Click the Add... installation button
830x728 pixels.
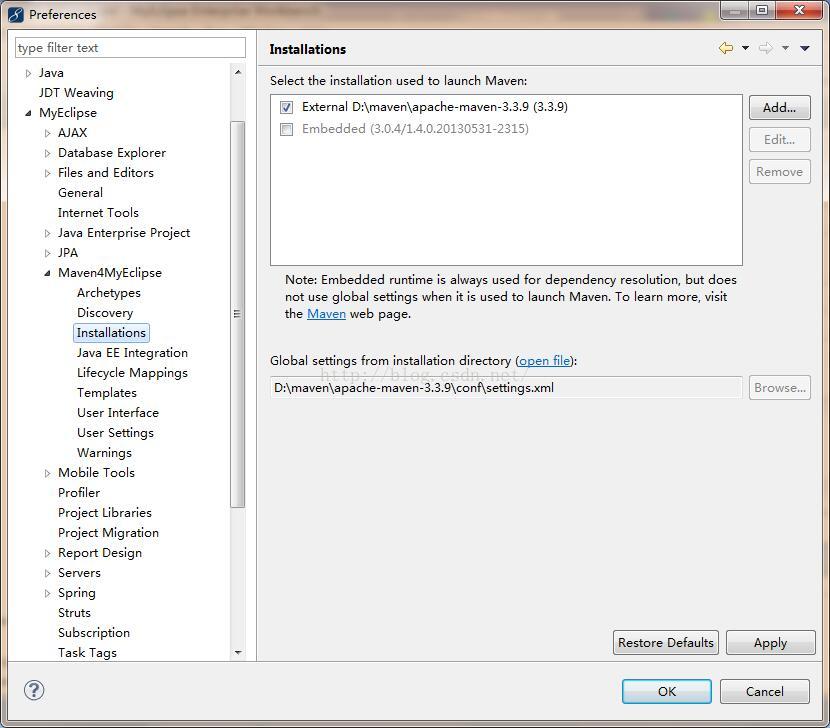pos(779,107)
